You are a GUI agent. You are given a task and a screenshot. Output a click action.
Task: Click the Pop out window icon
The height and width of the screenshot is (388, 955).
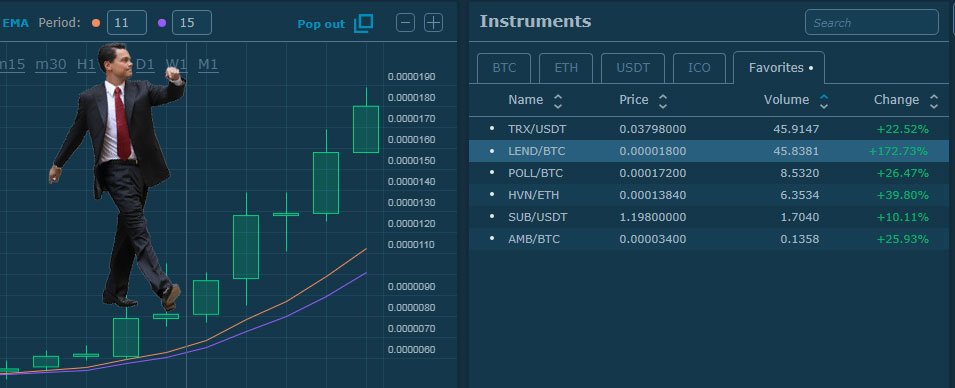pyautogui.click(x=363, y=23)
